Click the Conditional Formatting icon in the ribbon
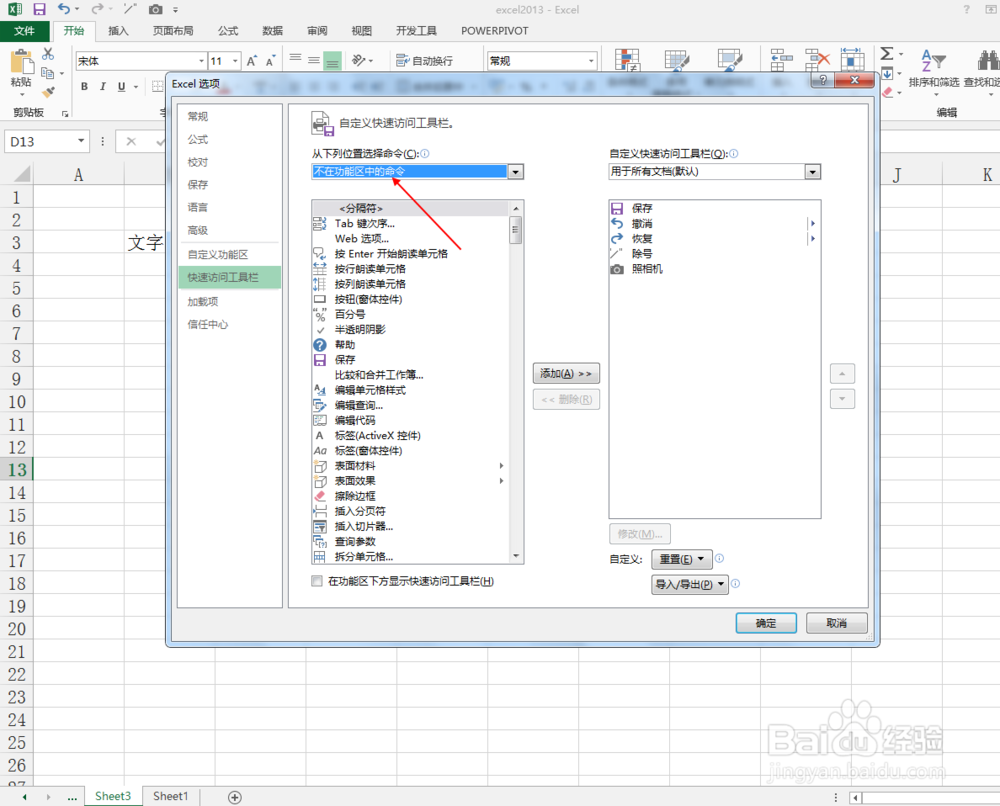 tap(628, 59)
